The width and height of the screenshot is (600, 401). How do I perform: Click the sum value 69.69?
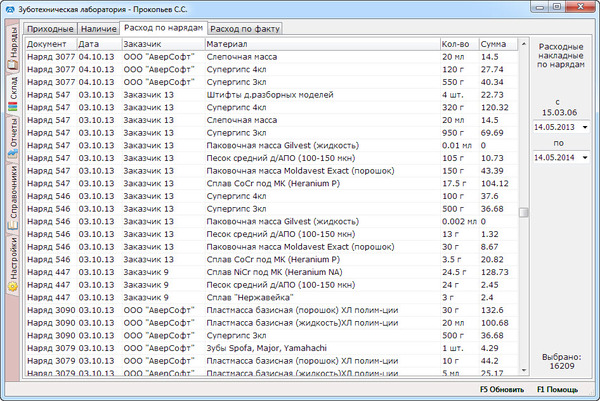click(x=492, y=133)
